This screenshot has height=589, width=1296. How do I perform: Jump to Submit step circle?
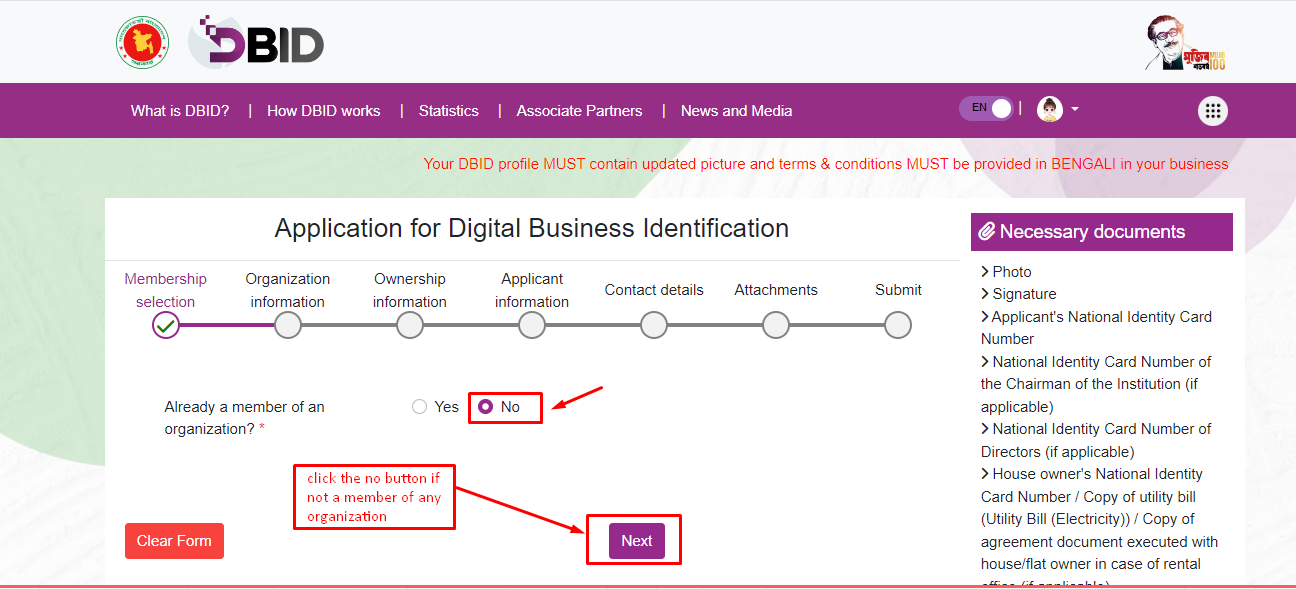point(898,325)
